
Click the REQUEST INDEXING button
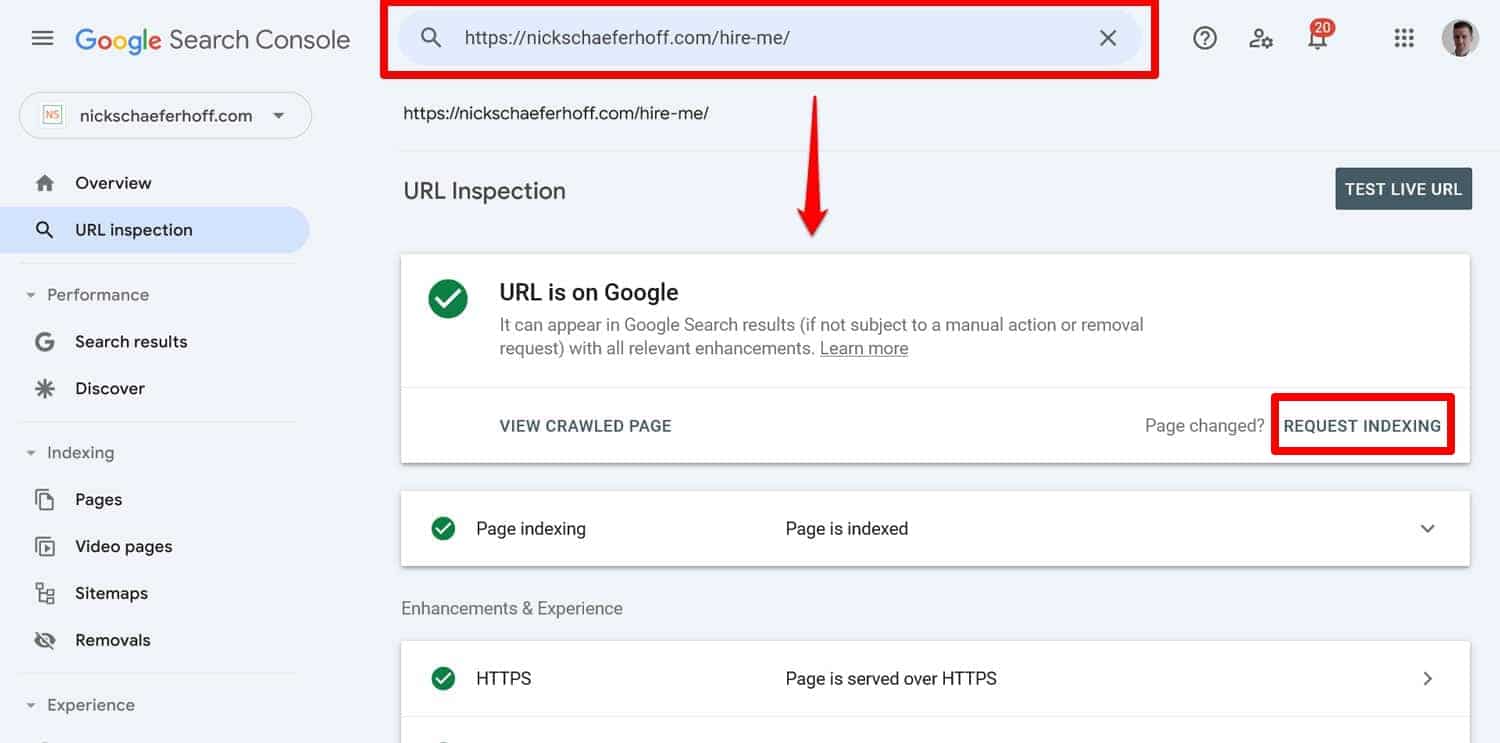click(1362, 425)
